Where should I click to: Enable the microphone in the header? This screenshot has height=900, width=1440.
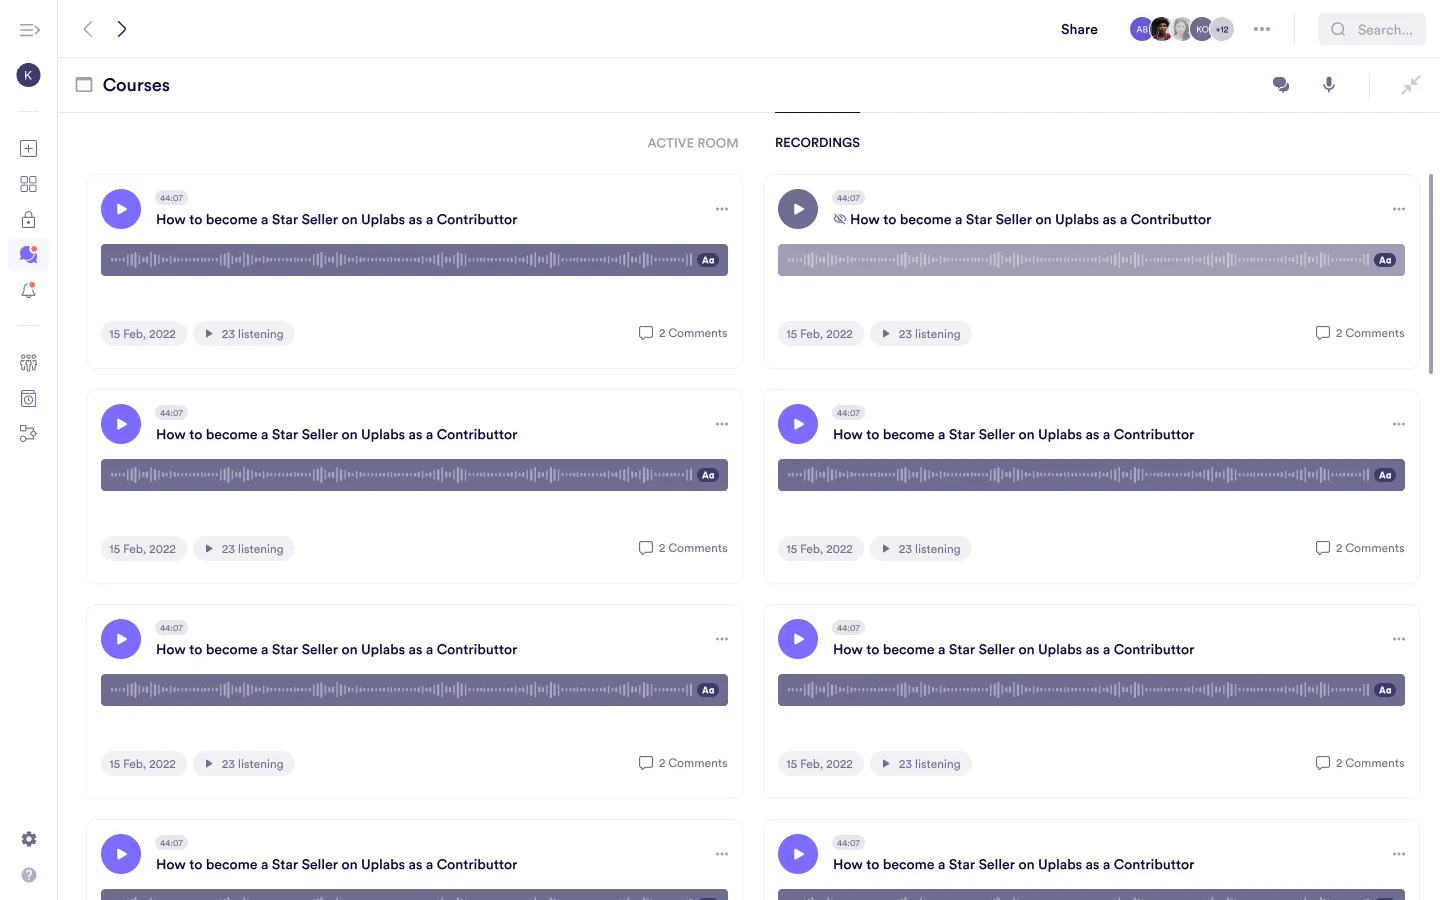[1329, 85]
